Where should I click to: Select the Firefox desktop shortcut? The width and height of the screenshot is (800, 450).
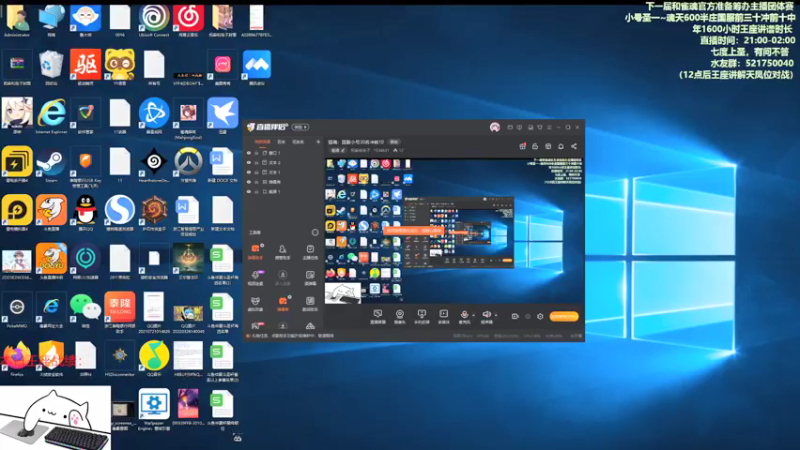click(x=17, y=359)
